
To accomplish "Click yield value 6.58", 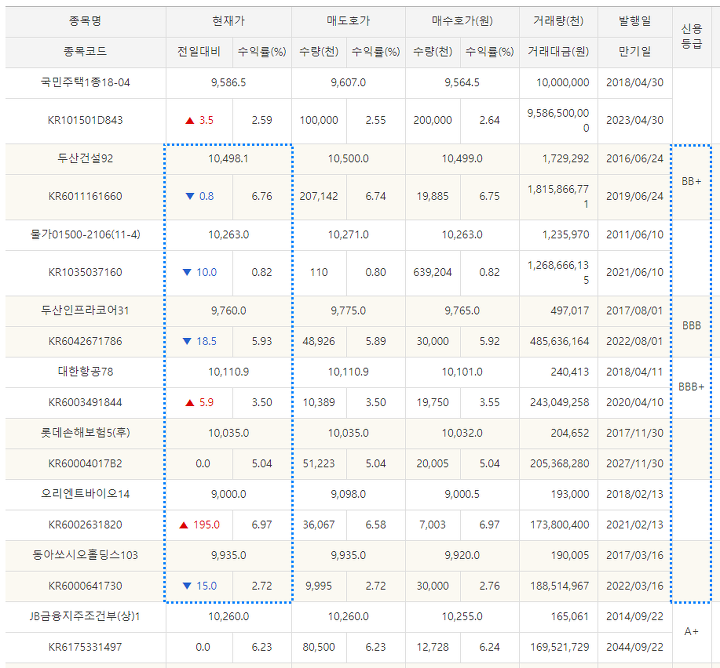I will tap(376, 525).
